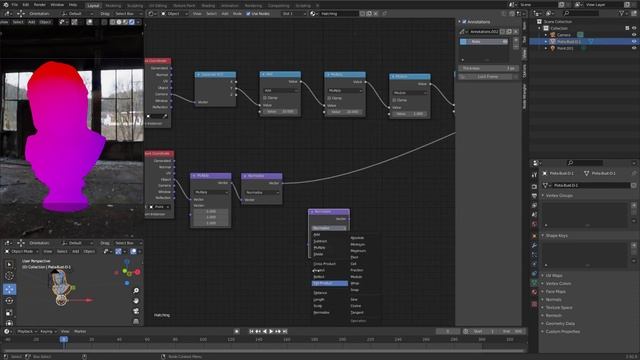
Task: Click the Value field on the Add node
Action: 280,111
